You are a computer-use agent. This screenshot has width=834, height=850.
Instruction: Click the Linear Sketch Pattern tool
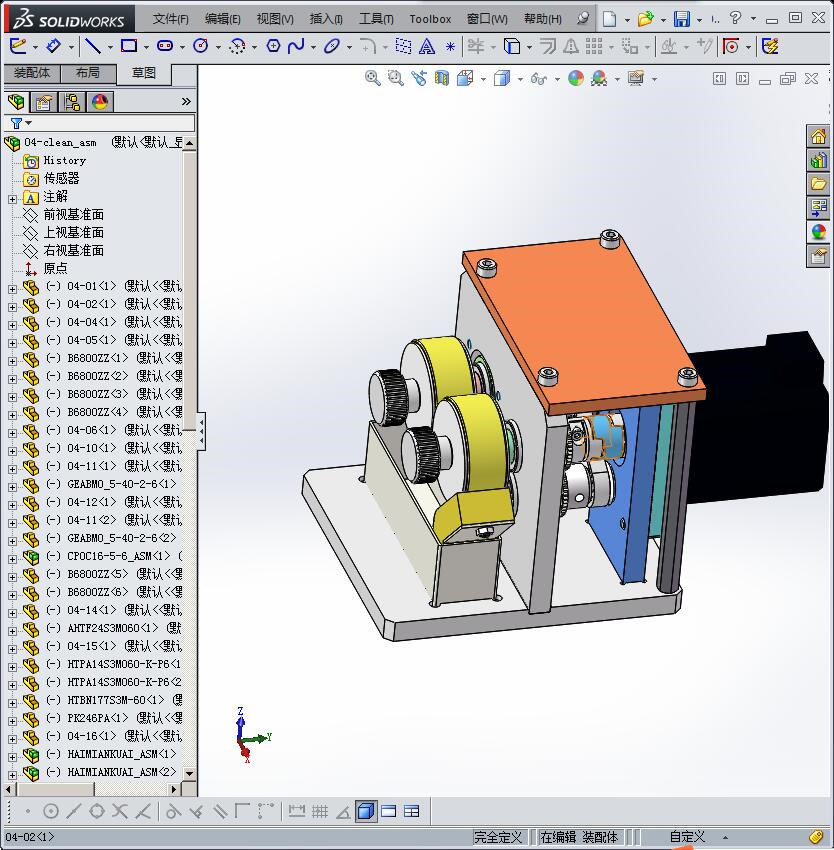pos(594,46)
